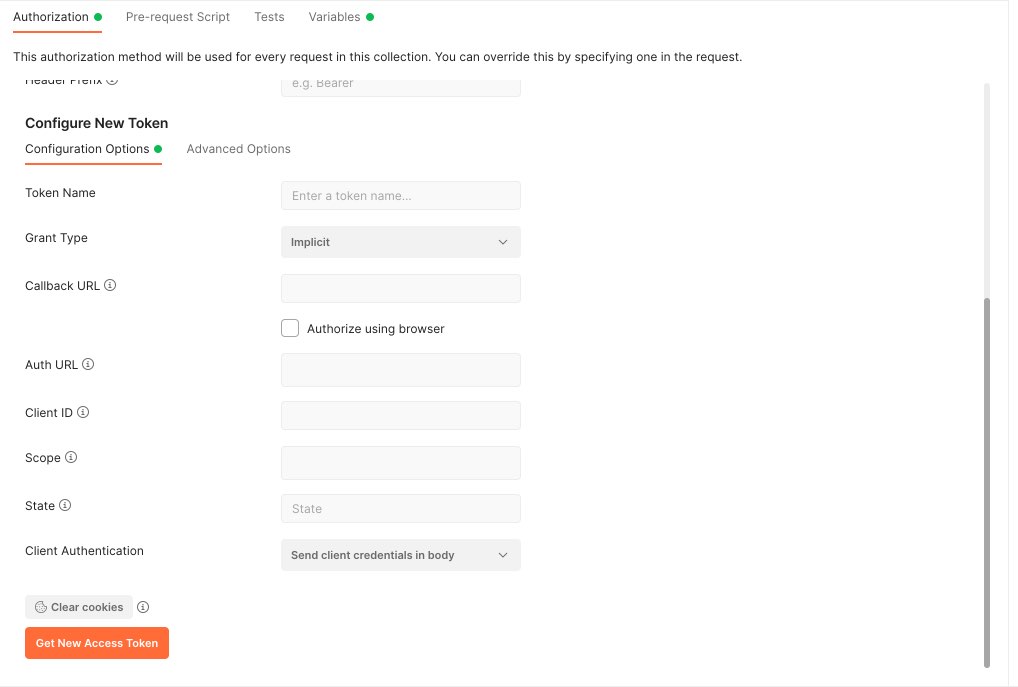Expand the Grant Type chevron arrow
This screenshot has height=687, width=1018.
tap(503, 242)
